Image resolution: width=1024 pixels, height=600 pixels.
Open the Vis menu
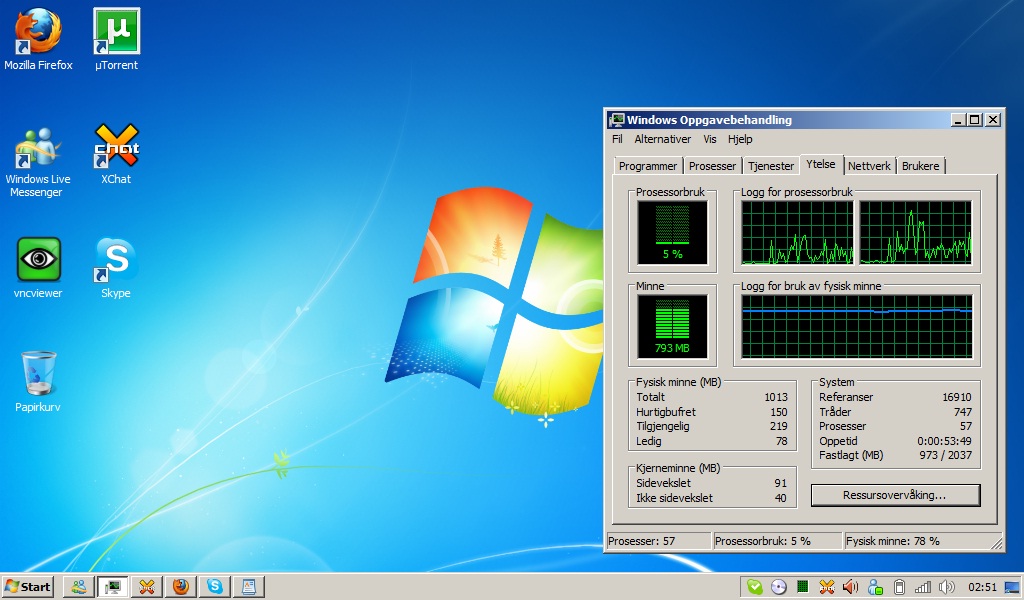(710, 139)
